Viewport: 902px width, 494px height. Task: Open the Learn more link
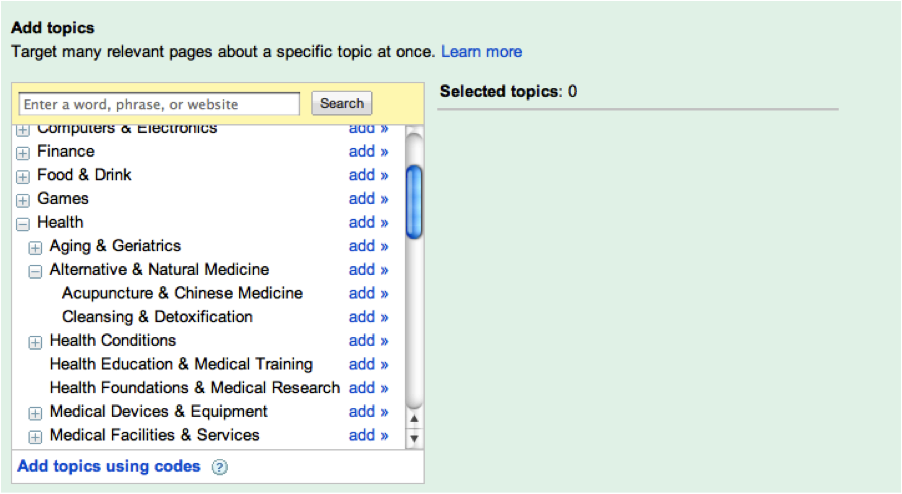pyautogui.click(x=481, y=52)
